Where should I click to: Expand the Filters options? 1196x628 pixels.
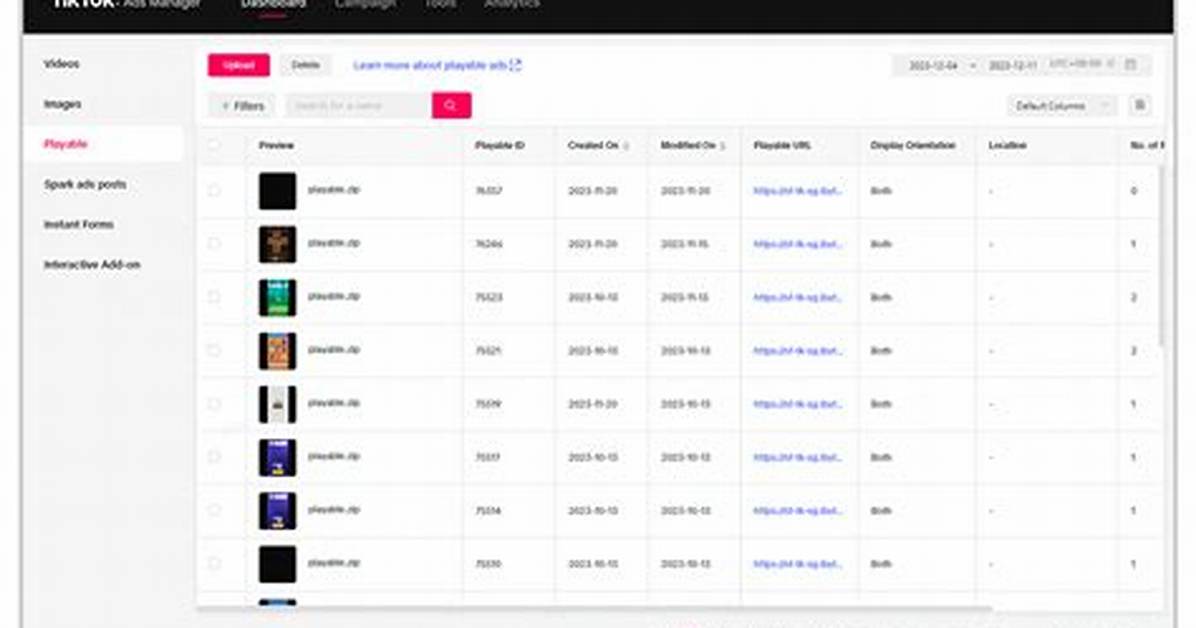(x=242, y=106)
